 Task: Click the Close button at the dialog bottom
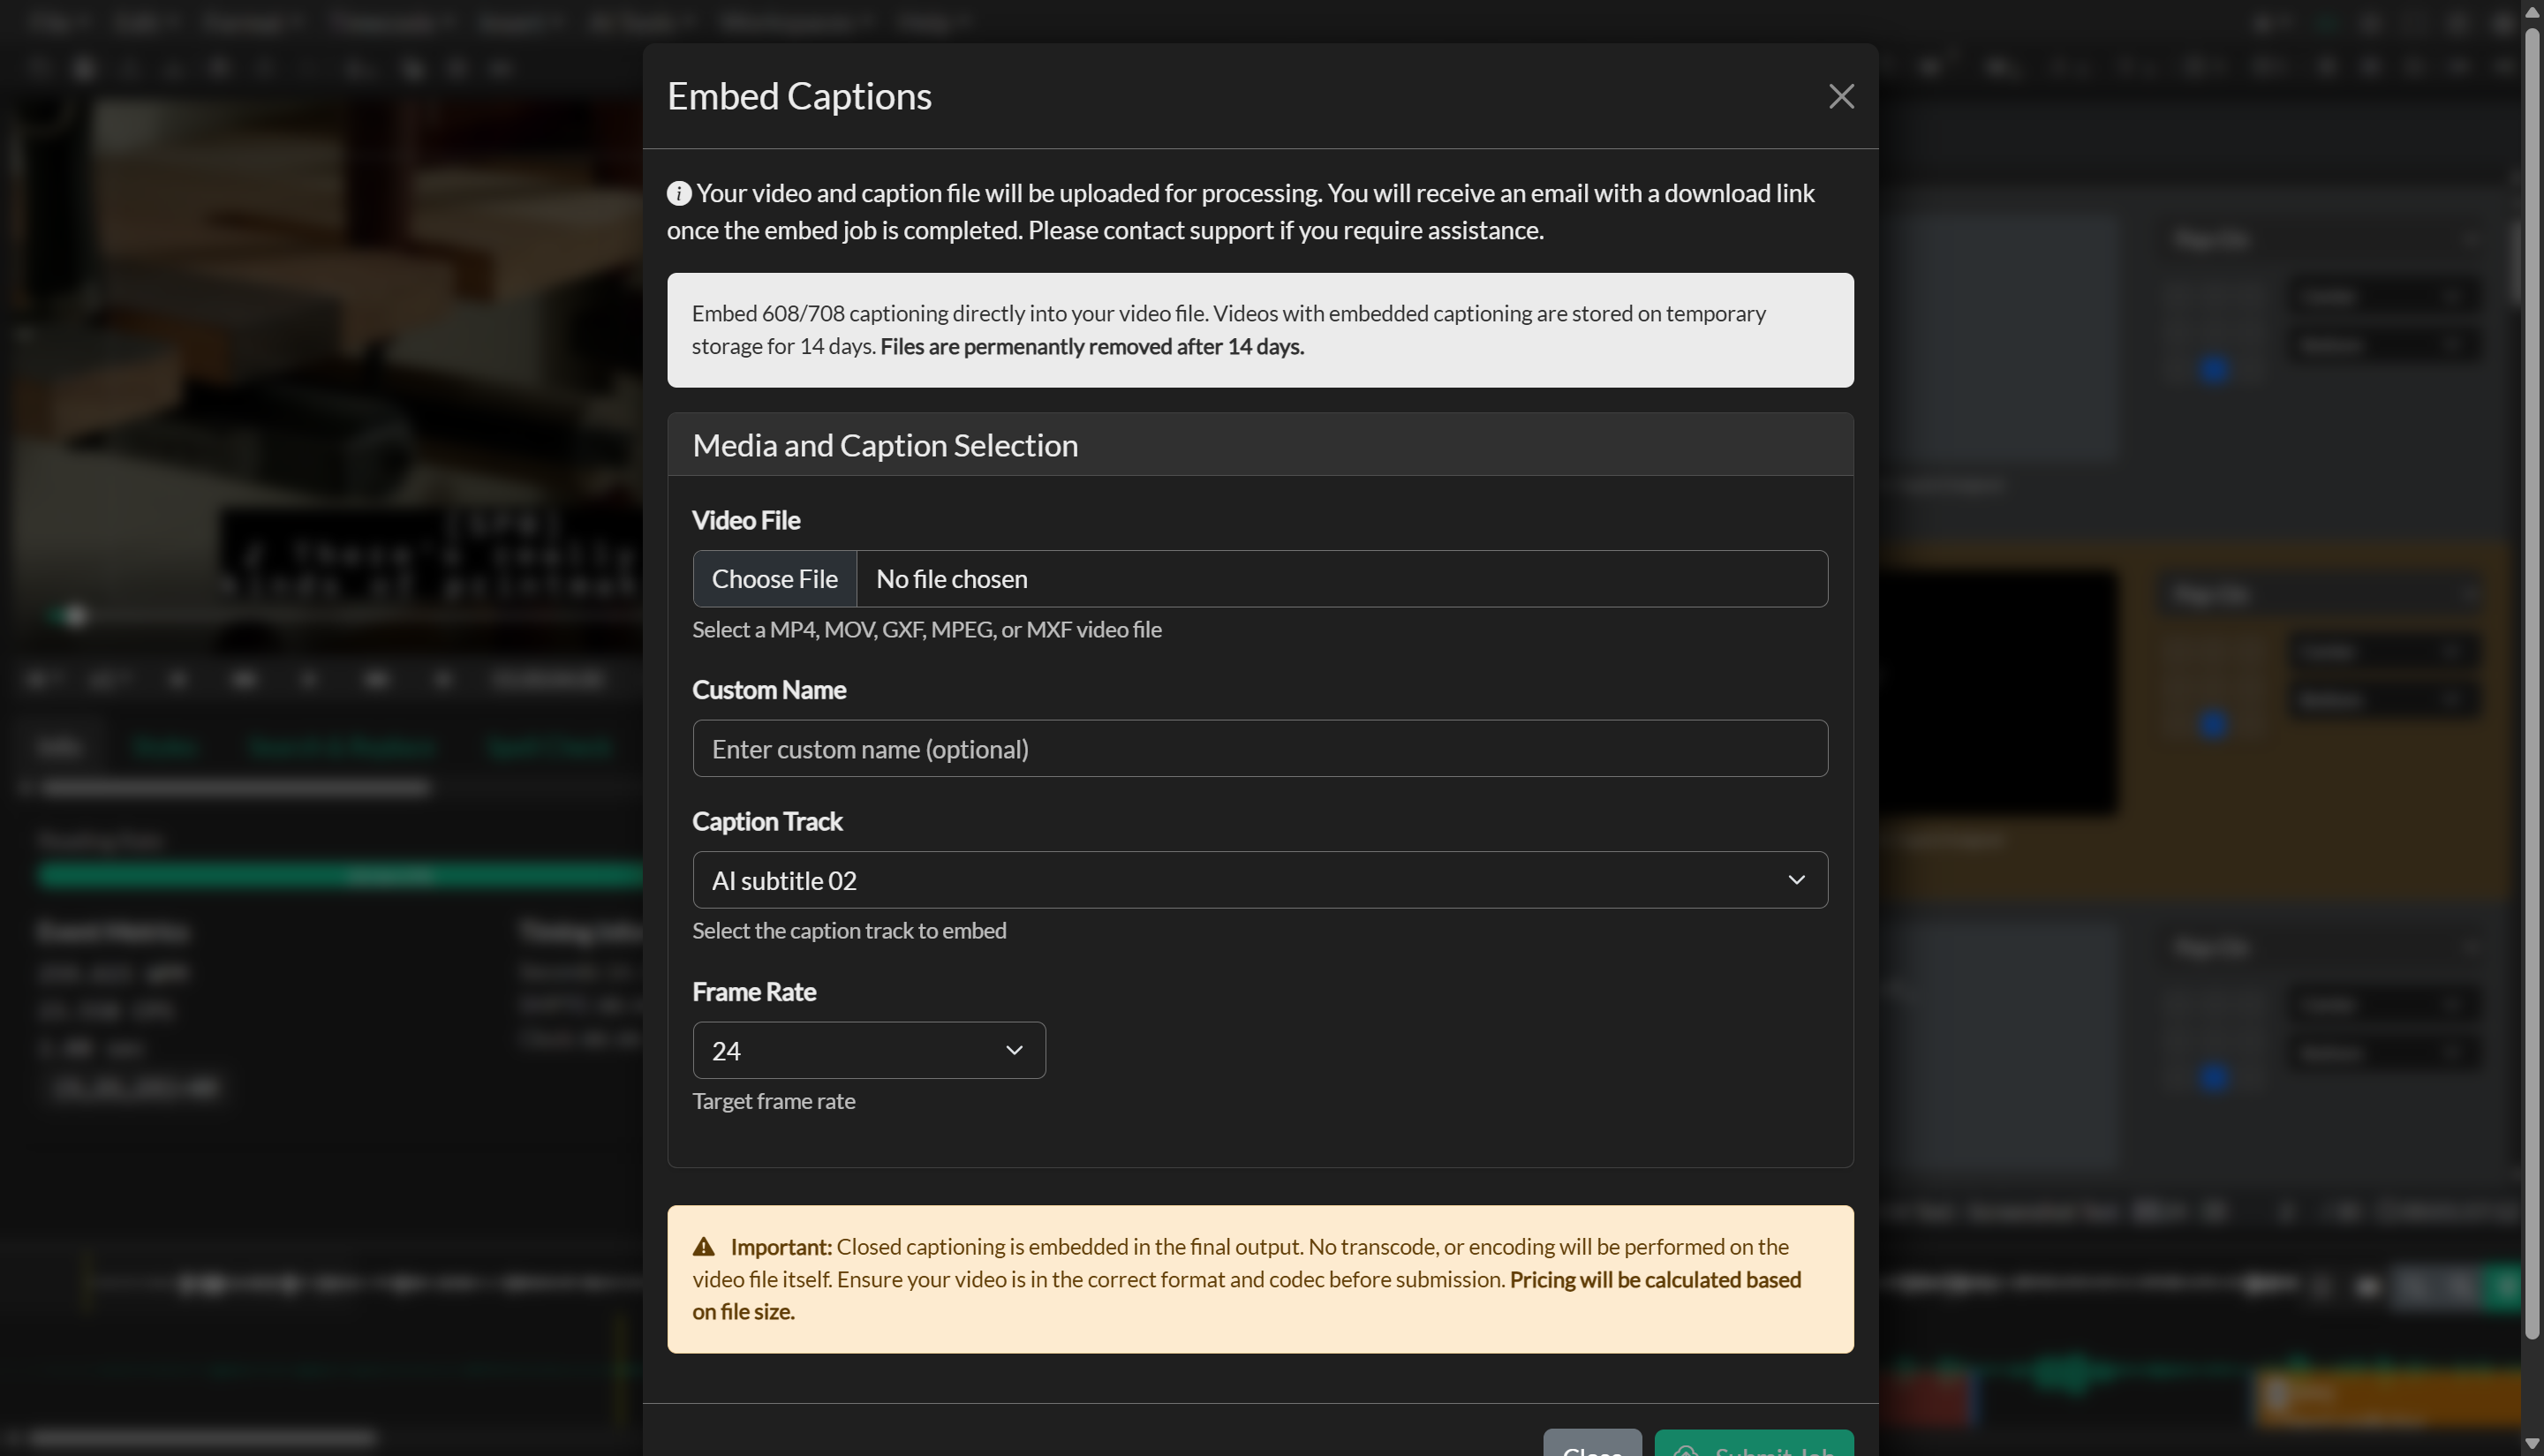click(1591, 1450)
